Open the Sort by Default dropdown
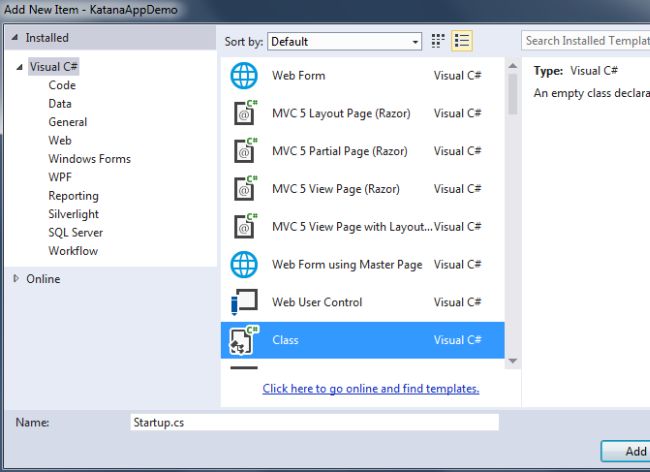This screenshot has height=472, width=650. (344, 41)
